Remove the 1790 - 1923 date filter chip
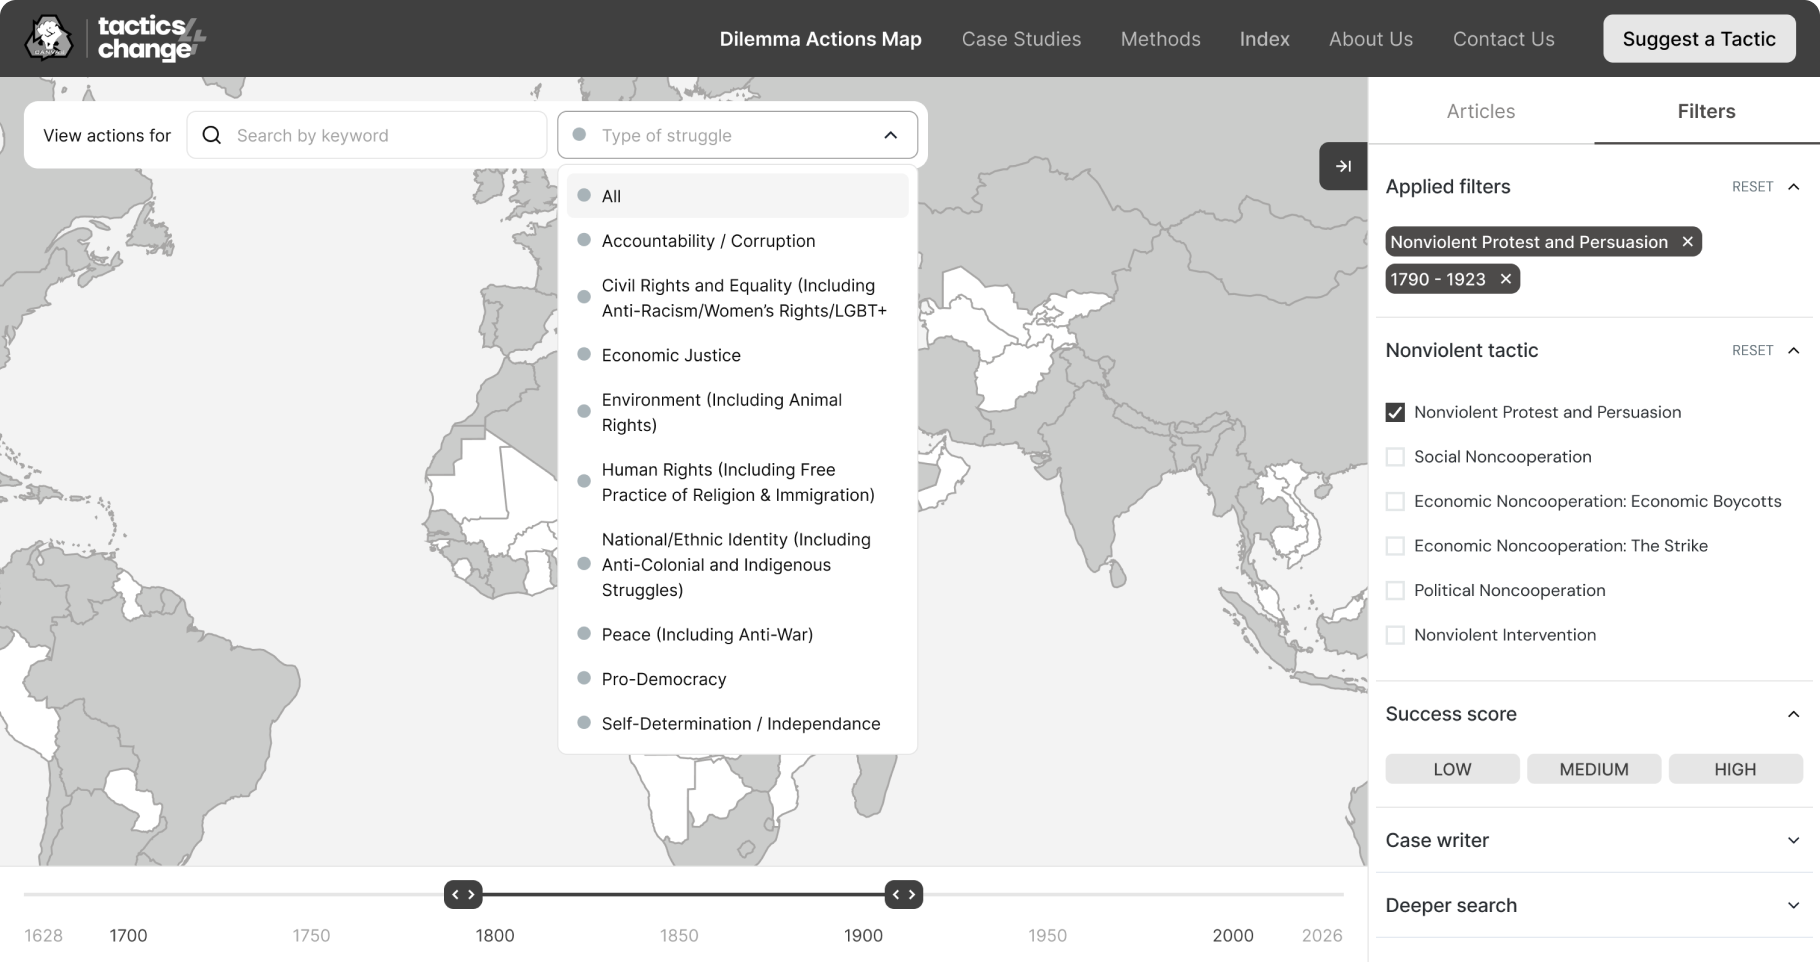Image resolution: width=1820 pixels, height=962 pixels. click(x=1505, y=279)
